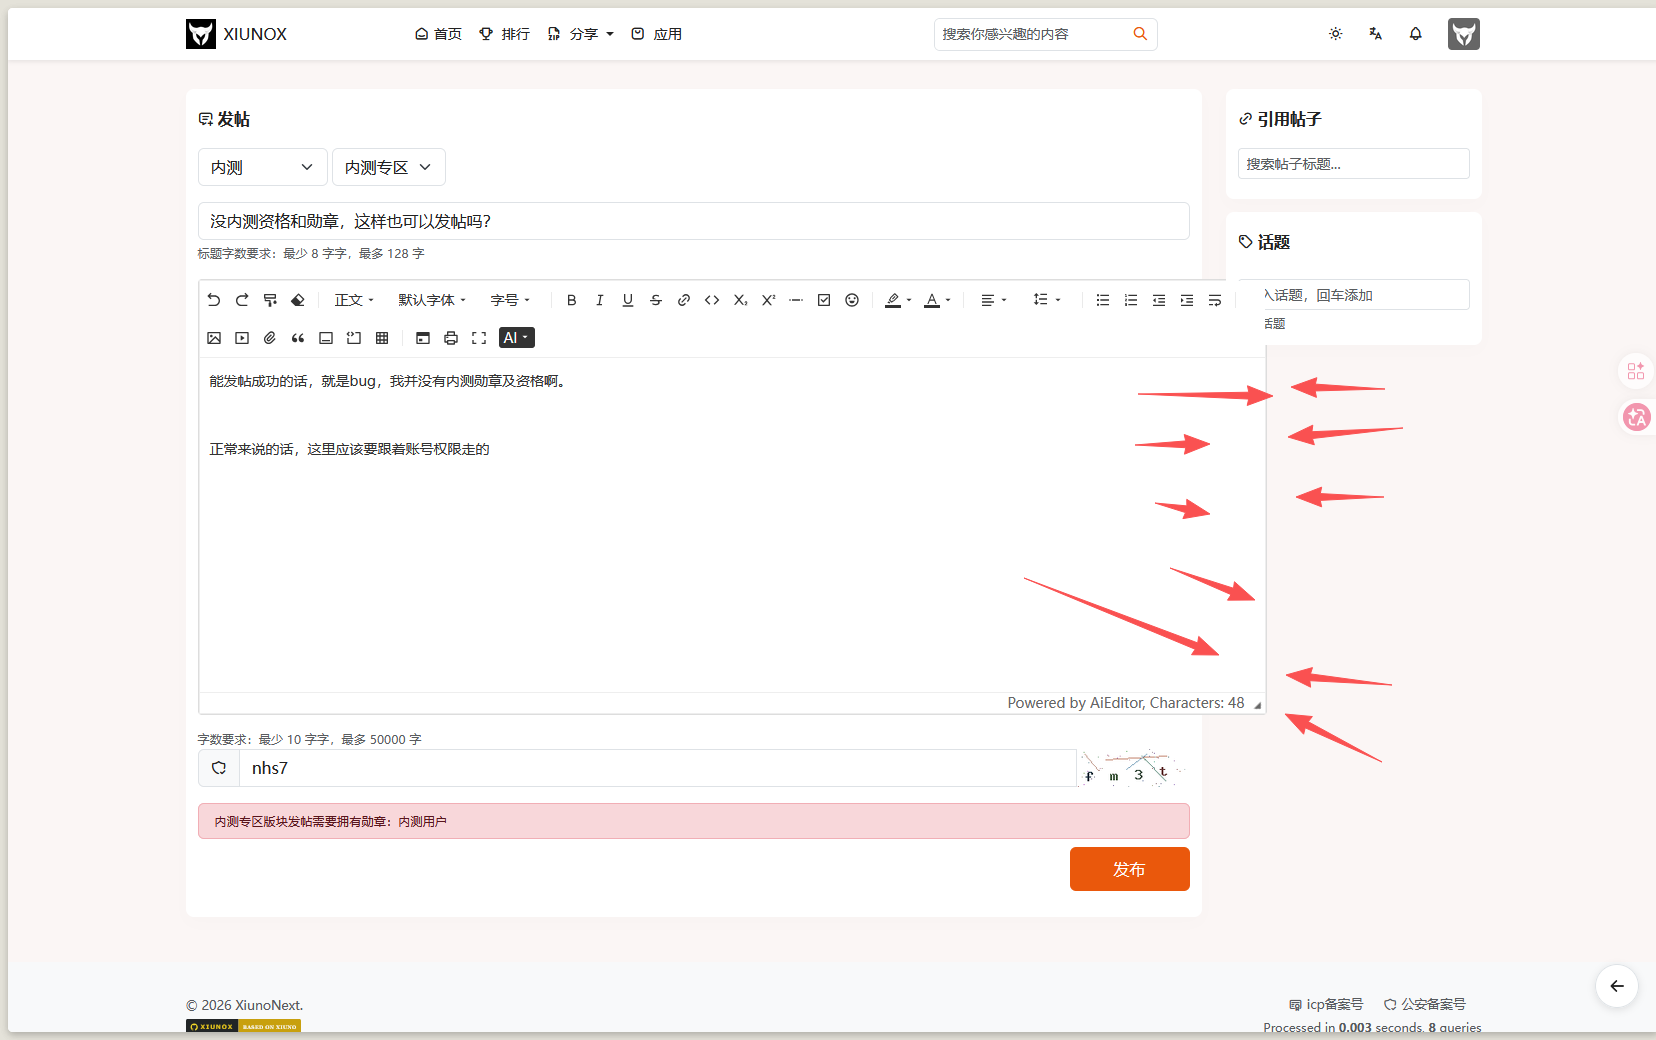Toggle underline formatting

628,300
